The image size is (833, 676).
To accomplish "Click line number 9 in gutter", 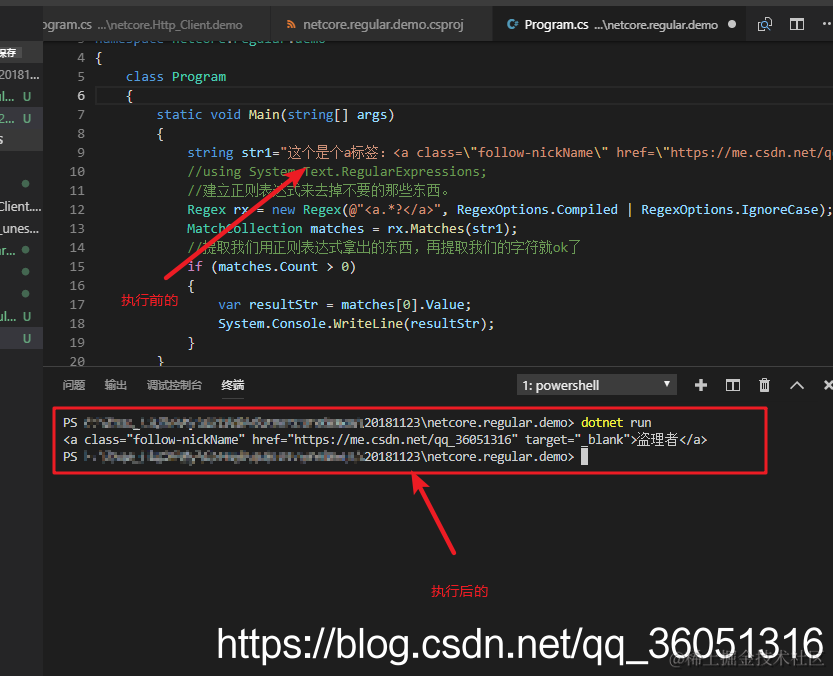I will click(81, 153).
